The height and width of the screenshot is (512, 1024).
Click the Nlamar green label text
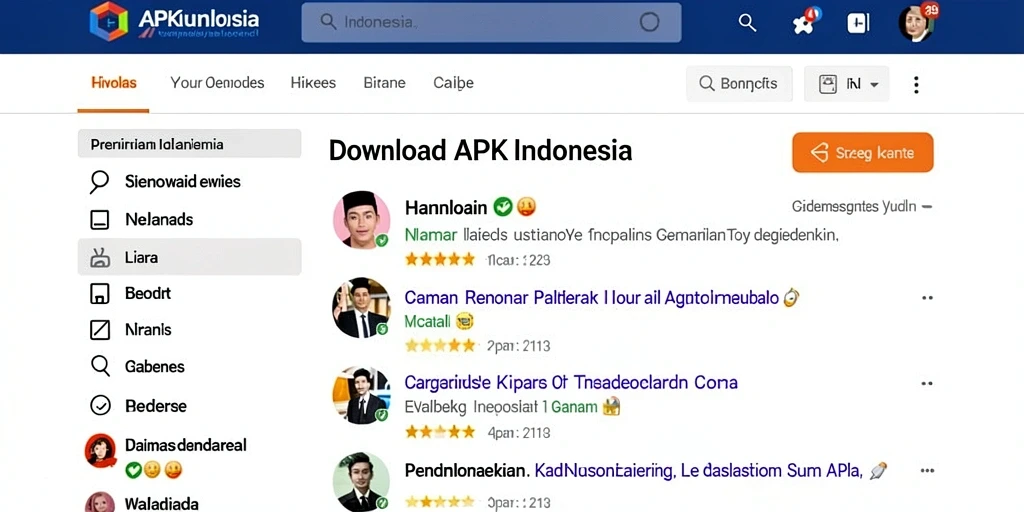(x=430, y=235)
